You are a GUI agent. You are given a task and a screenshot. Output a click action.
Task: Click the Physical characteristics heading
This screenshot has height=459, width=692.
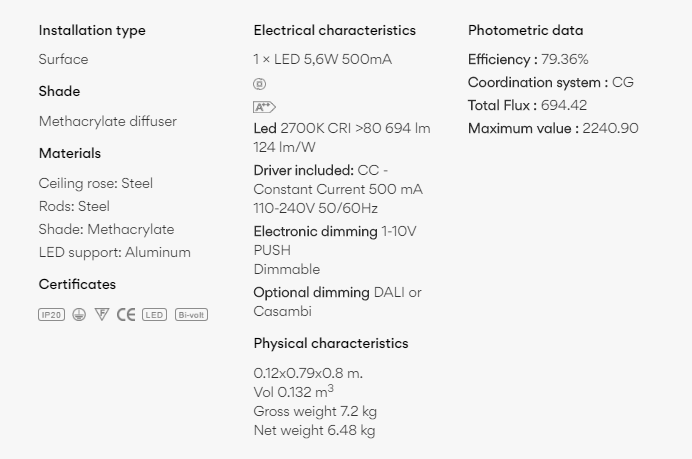coord(331,343)
